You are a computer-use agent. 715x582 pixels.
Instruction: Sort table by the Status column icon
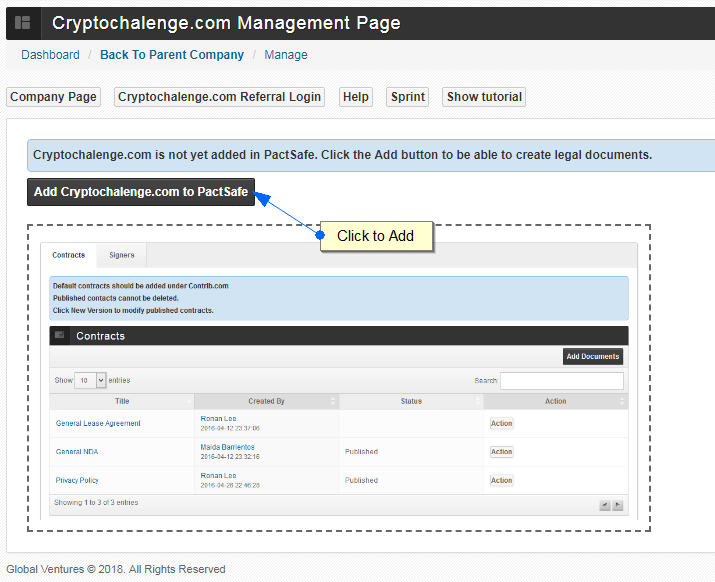[x=477, y=401]
